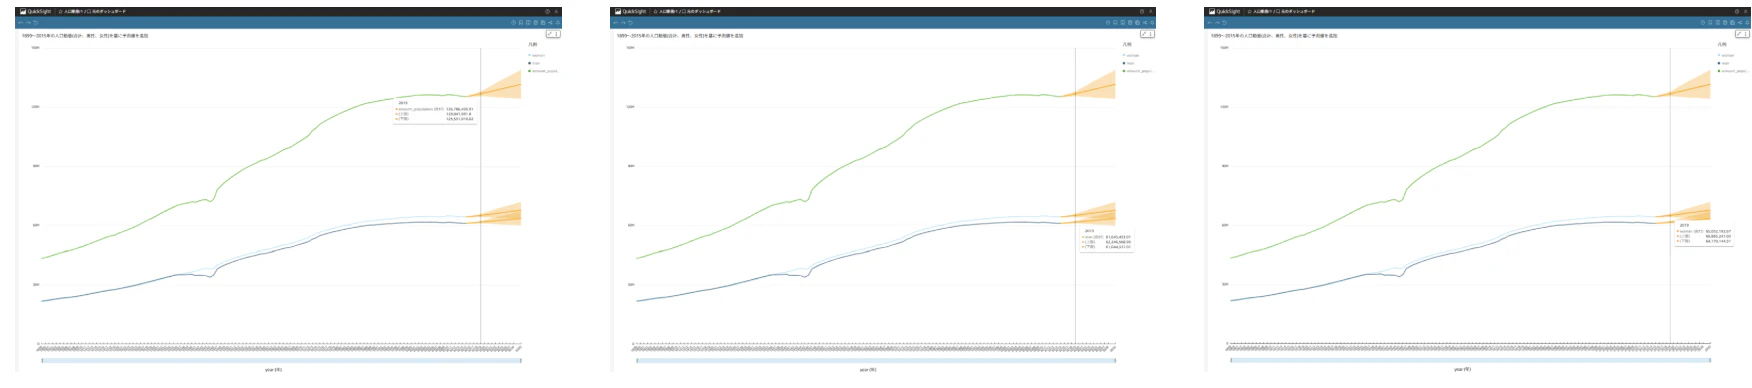Screen dimensions: 1752x388
Task: Click the user account icon in right dashboard
Action: click(x=1746, y=11)
